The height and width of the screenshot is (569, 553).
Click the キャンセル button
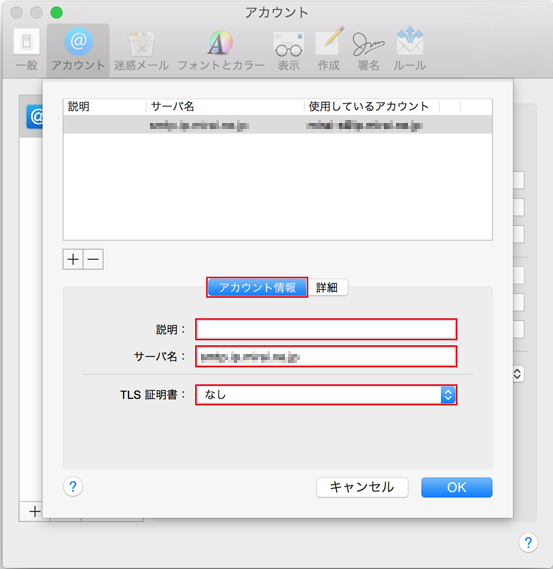coord(362,487)
